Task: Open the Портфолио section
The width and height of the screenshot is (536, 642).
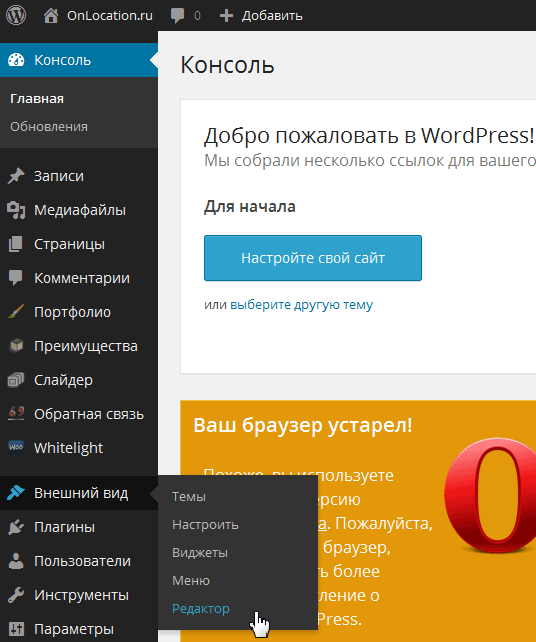Action: tap(79, 312)
